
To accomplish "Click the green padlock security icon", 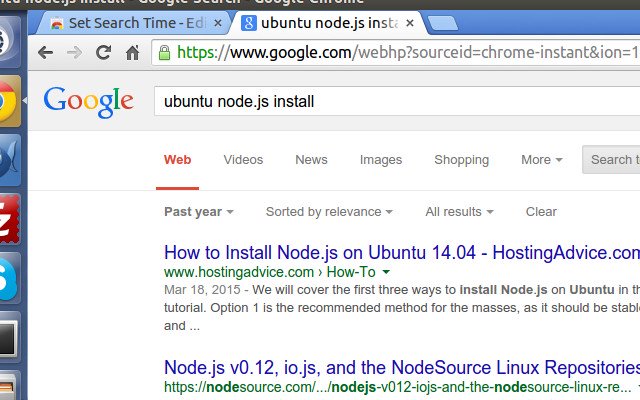I will point(164,53).
